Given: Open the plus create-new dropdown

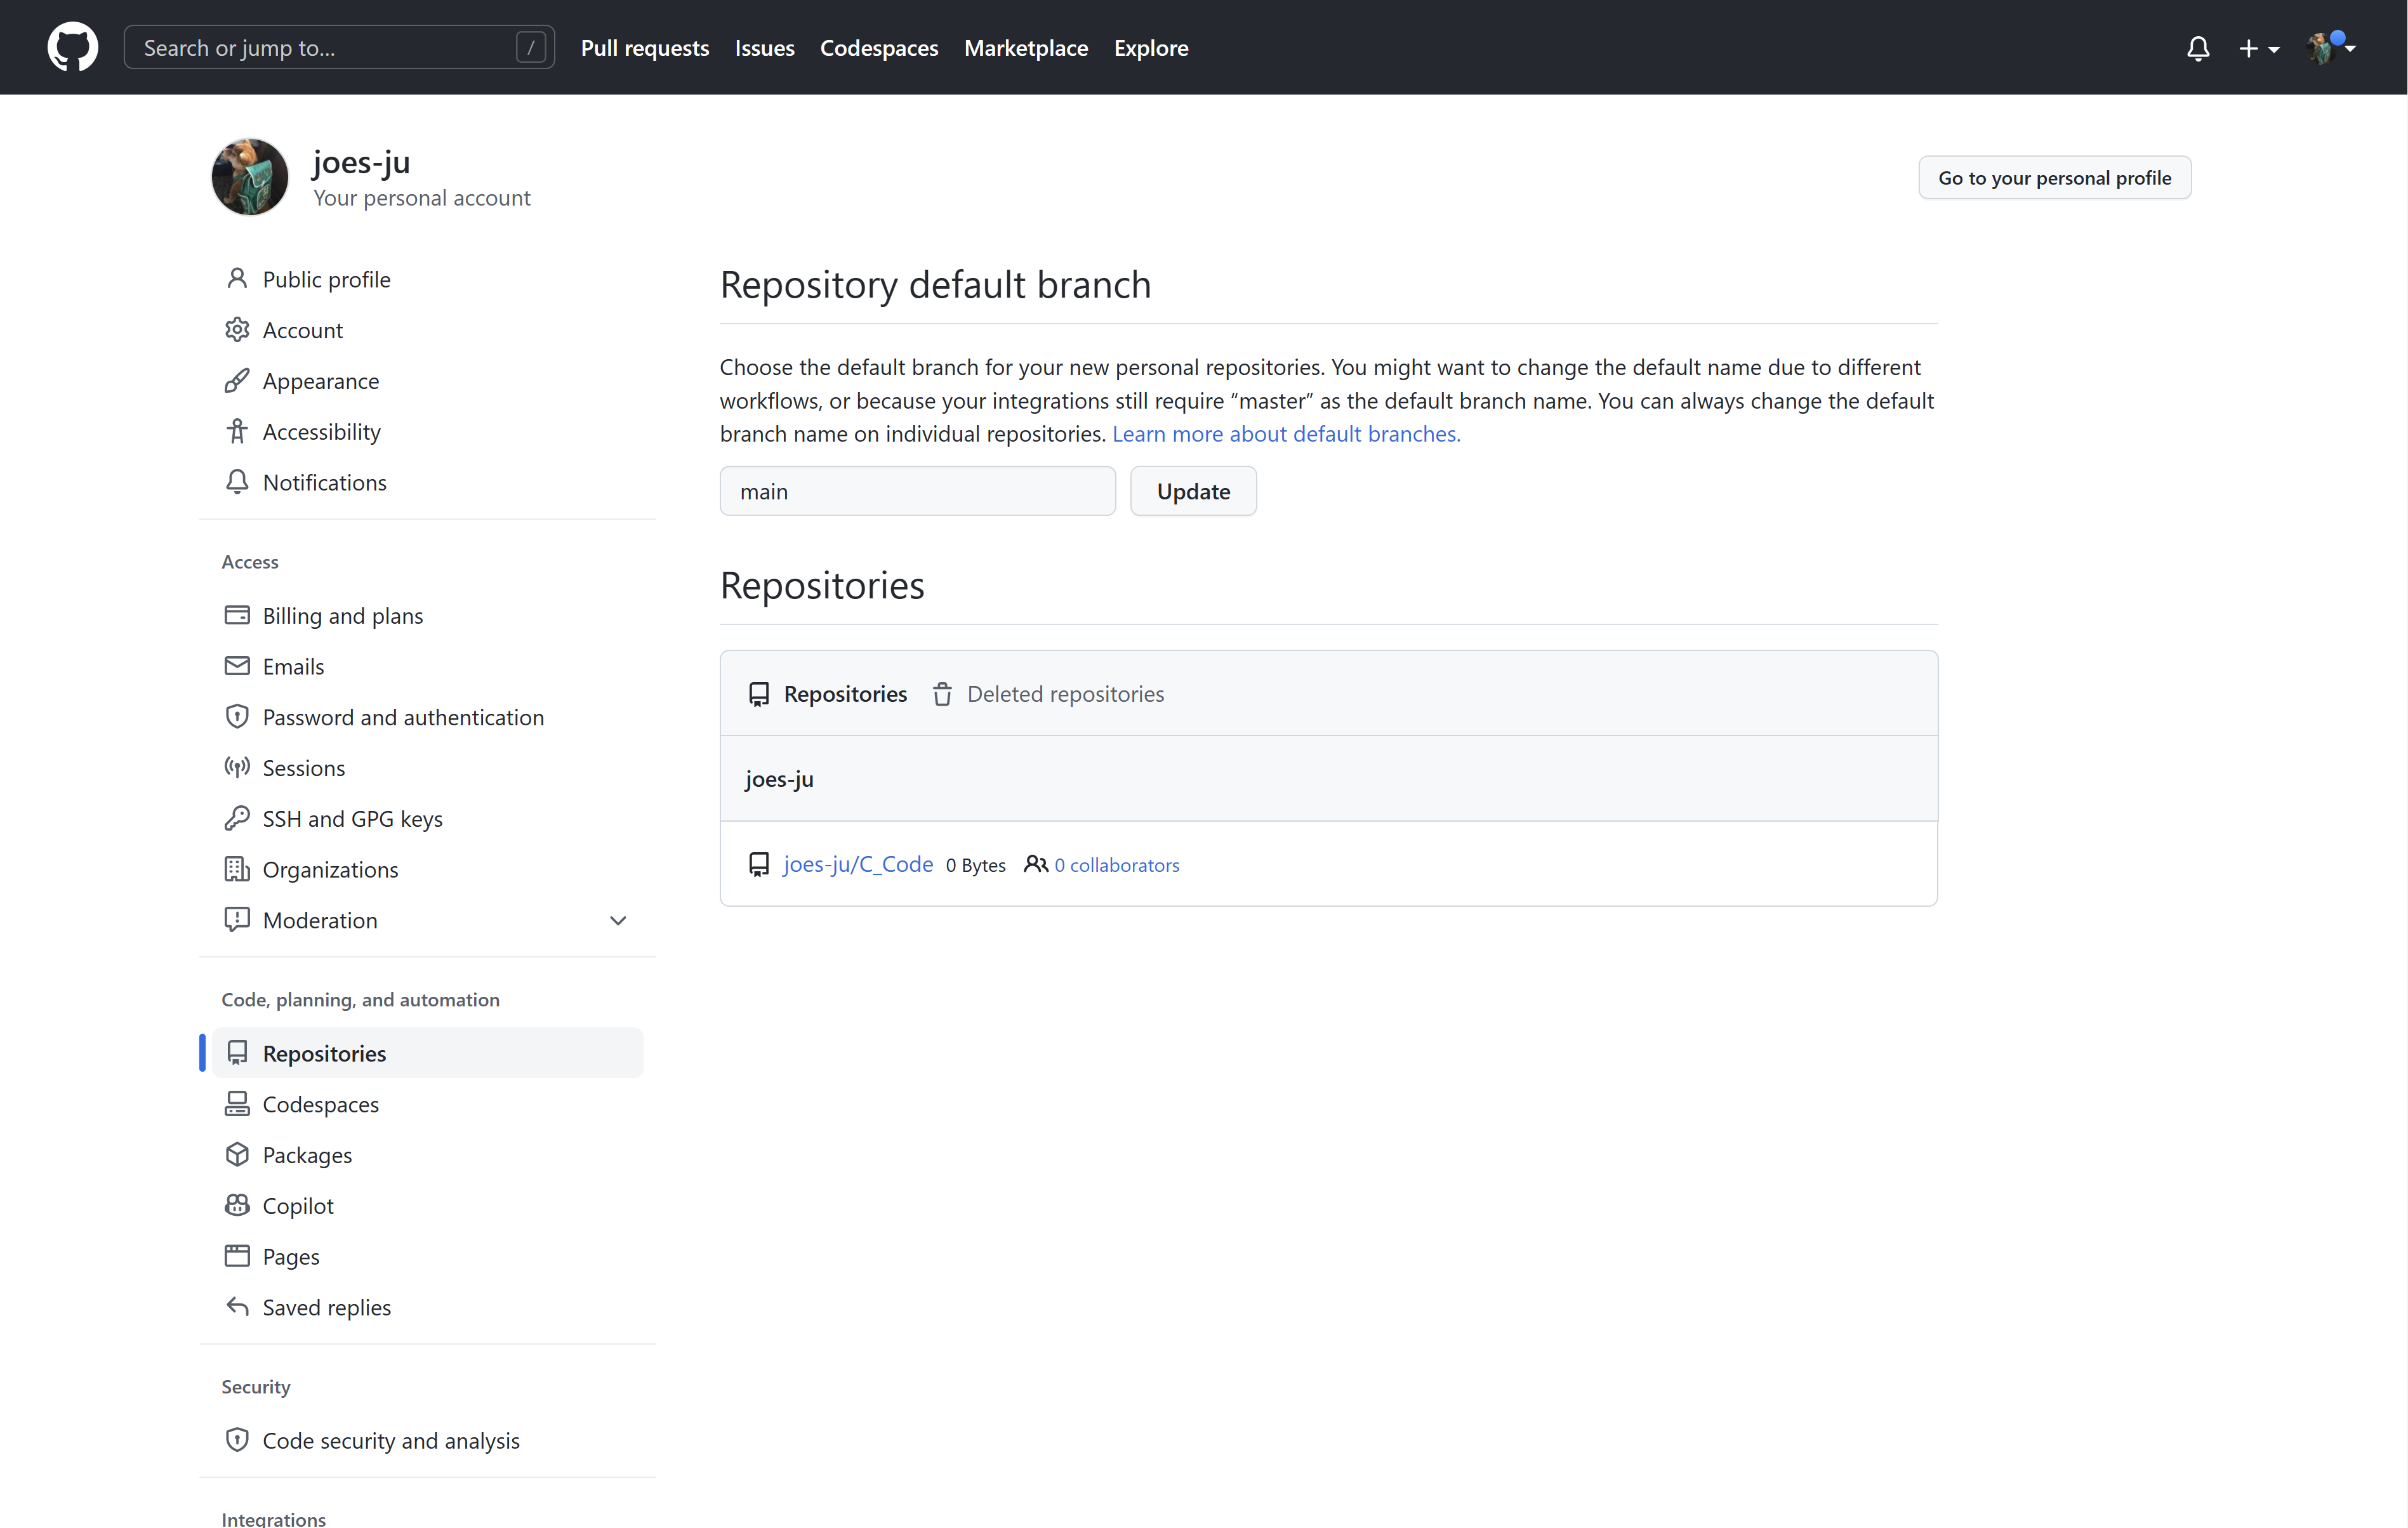Looking at the screenshot, I should [x=2259, y=48].
